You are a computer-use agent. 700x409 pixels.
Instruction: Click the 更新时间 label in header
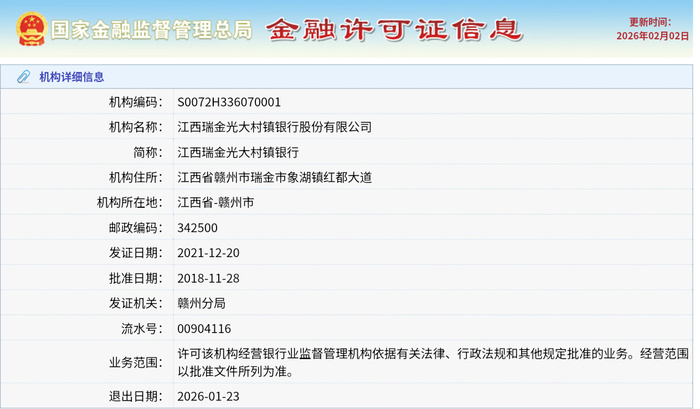pos(650,22)
